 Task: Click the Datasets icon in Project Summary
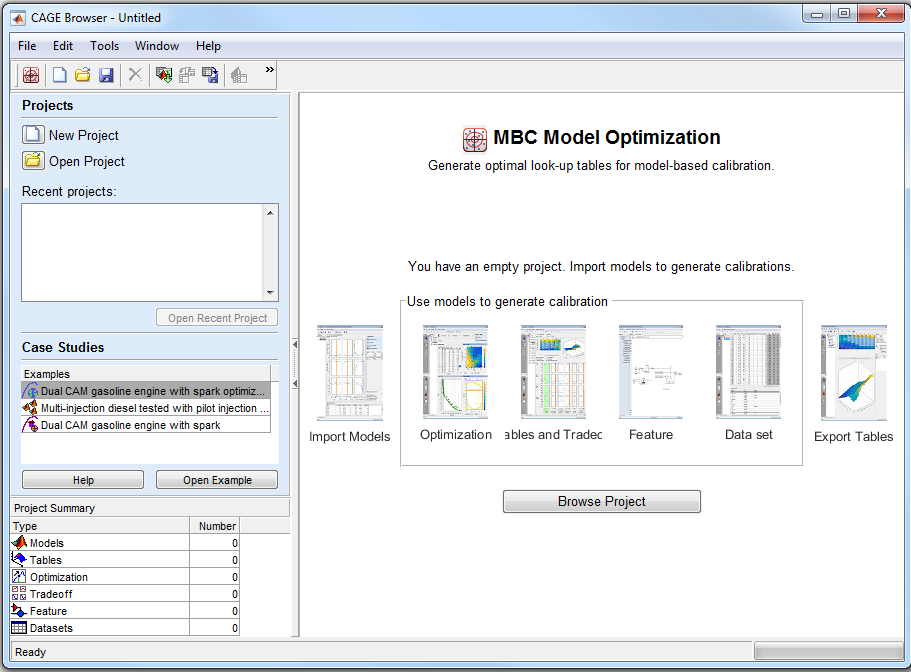point(19,627)
